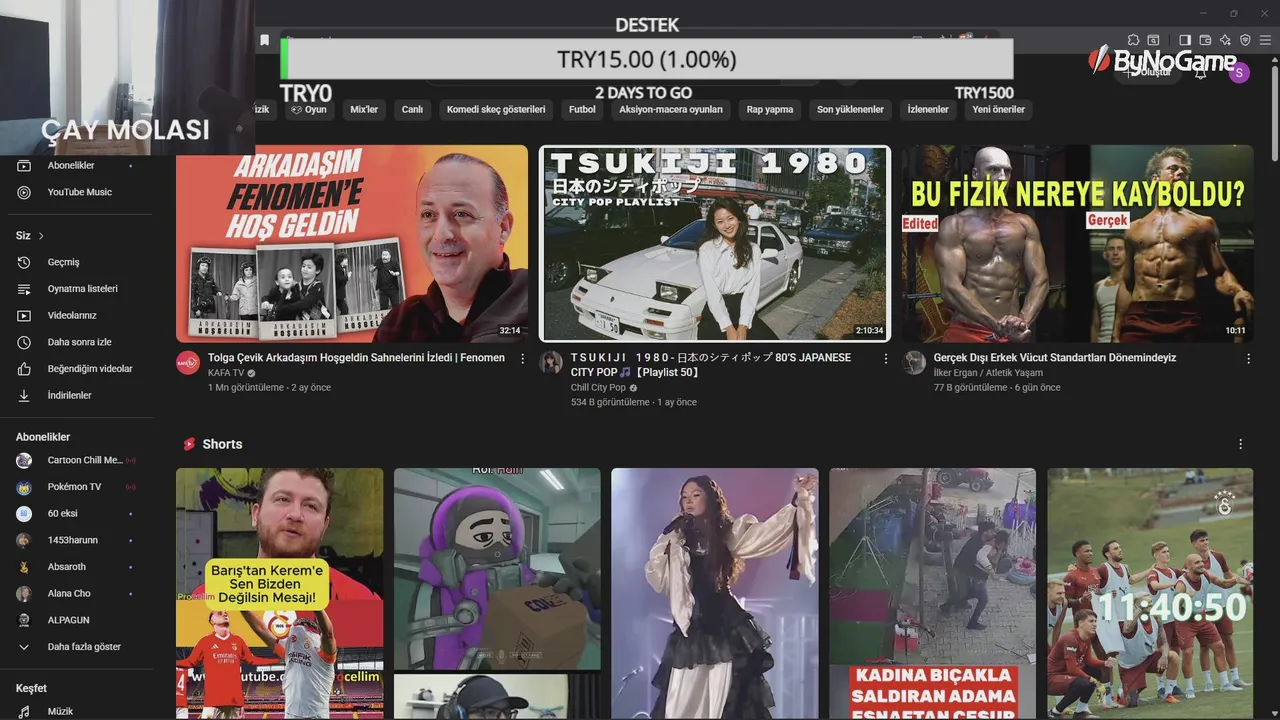Screen dimensions: 1280x720
Task: Open the 11:40:50 football team Short
Action: 1150,594
